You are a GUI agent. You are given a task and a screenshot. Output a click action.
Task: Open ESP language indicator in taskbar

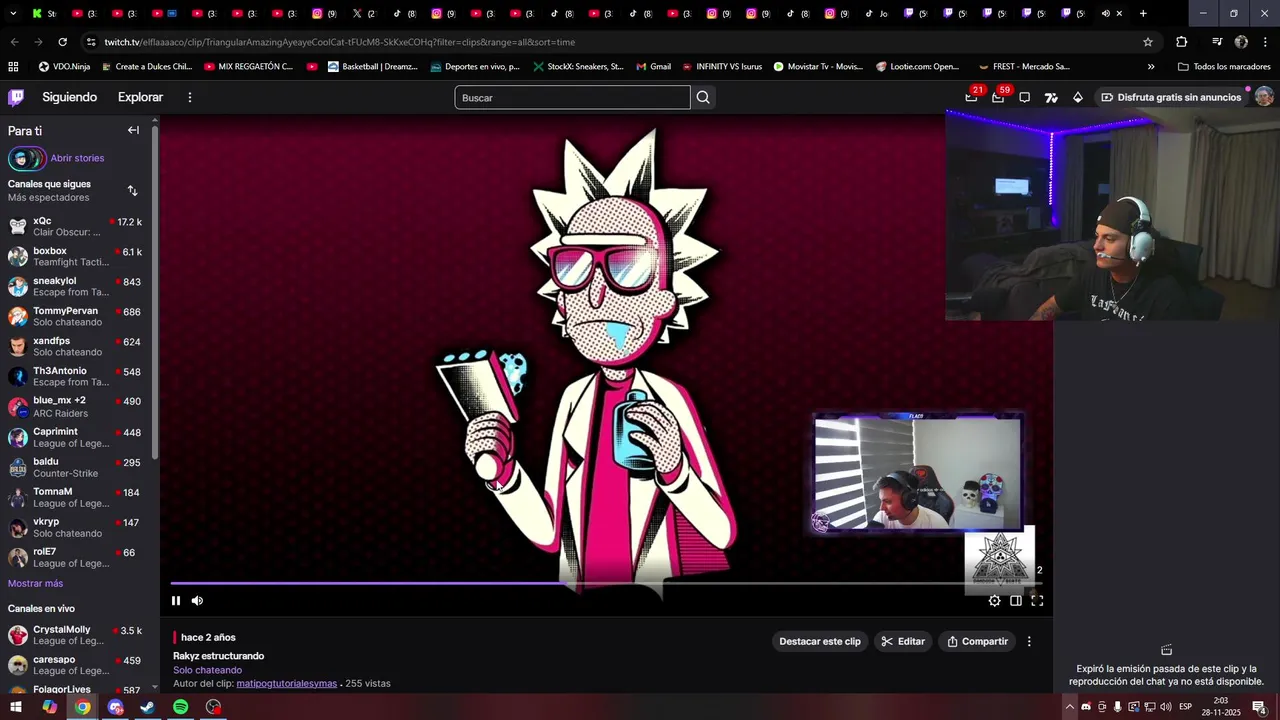pyautogui.click(x=1185, y=707)
